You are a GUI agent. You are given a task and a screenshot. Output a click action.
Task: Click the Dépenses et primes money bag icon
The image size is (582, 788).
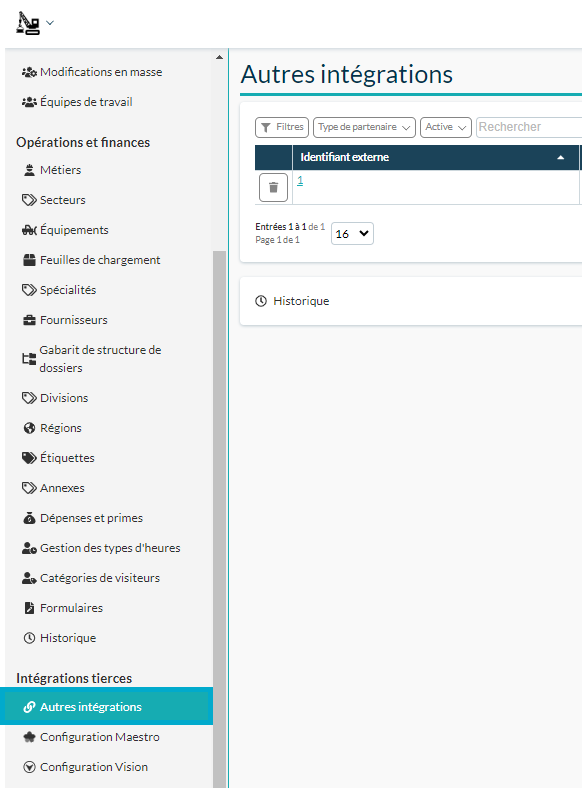point(30,518)
